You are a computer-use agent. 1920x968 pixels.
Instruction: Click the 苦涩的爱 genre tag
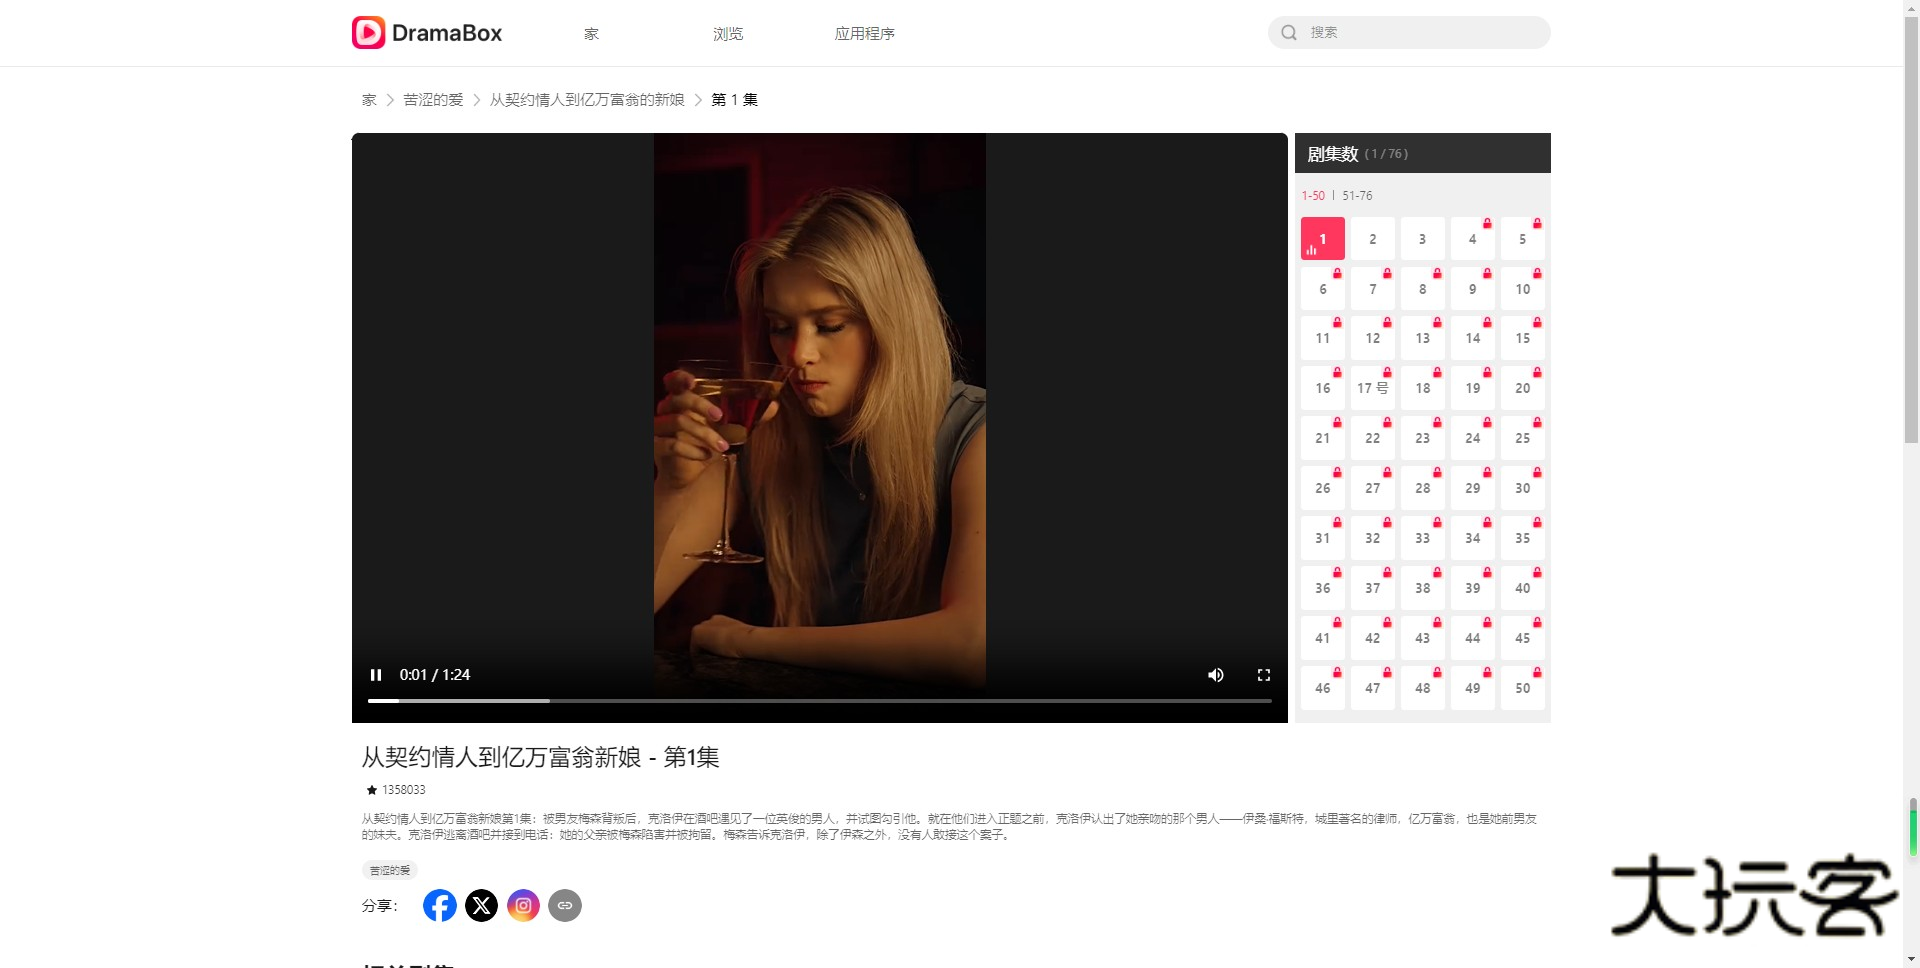pos(390,870)
